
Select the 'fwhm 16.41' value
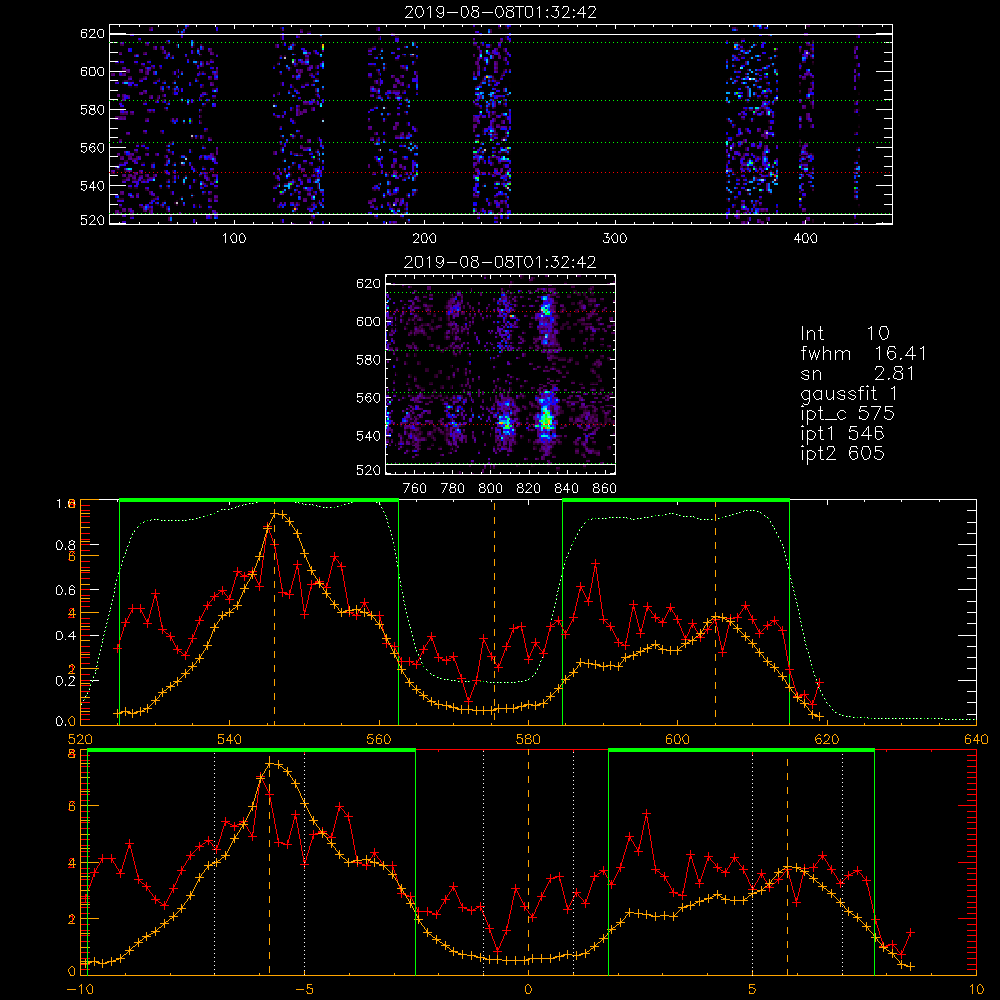tap(864, 353)
